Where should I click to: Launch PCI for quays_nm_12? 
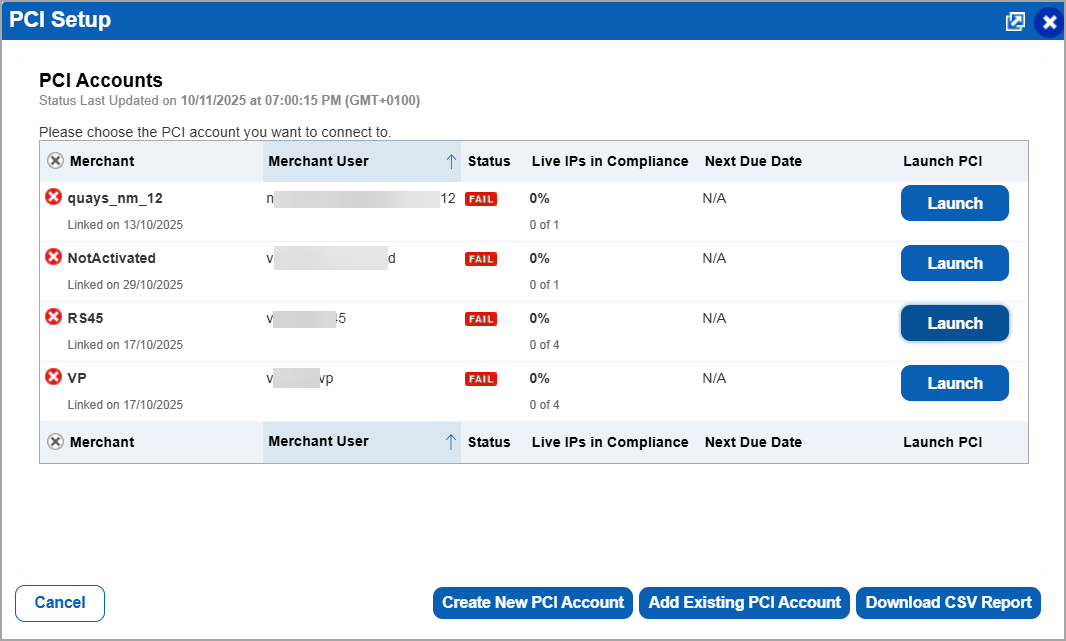[x=954, y=202]
